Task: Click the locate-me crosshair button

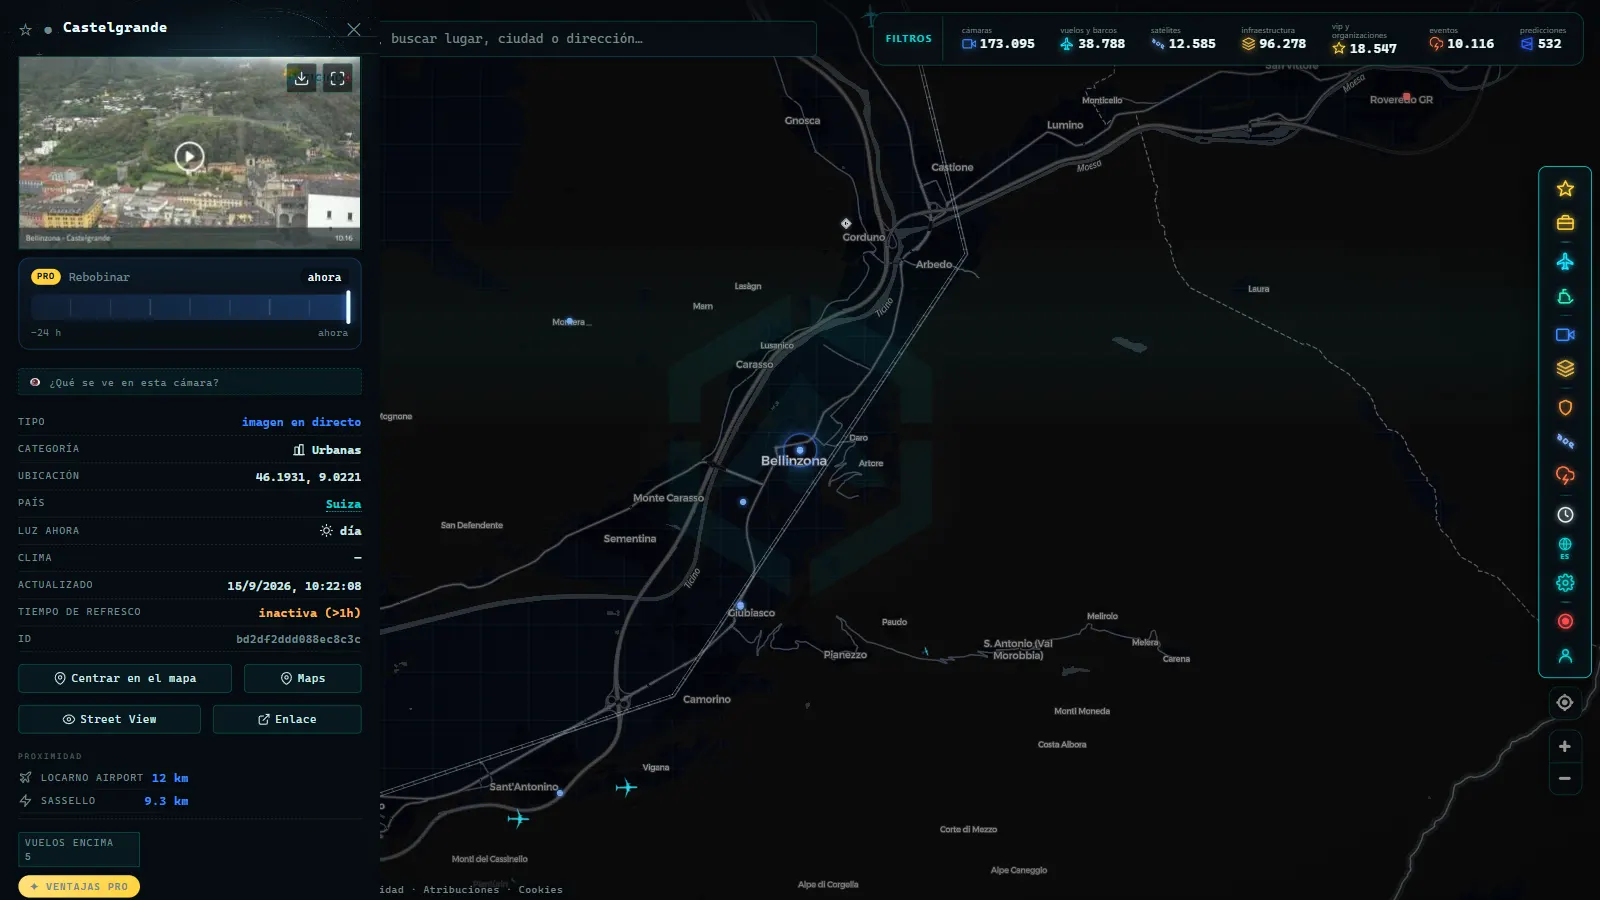Action: point(1565,703)
